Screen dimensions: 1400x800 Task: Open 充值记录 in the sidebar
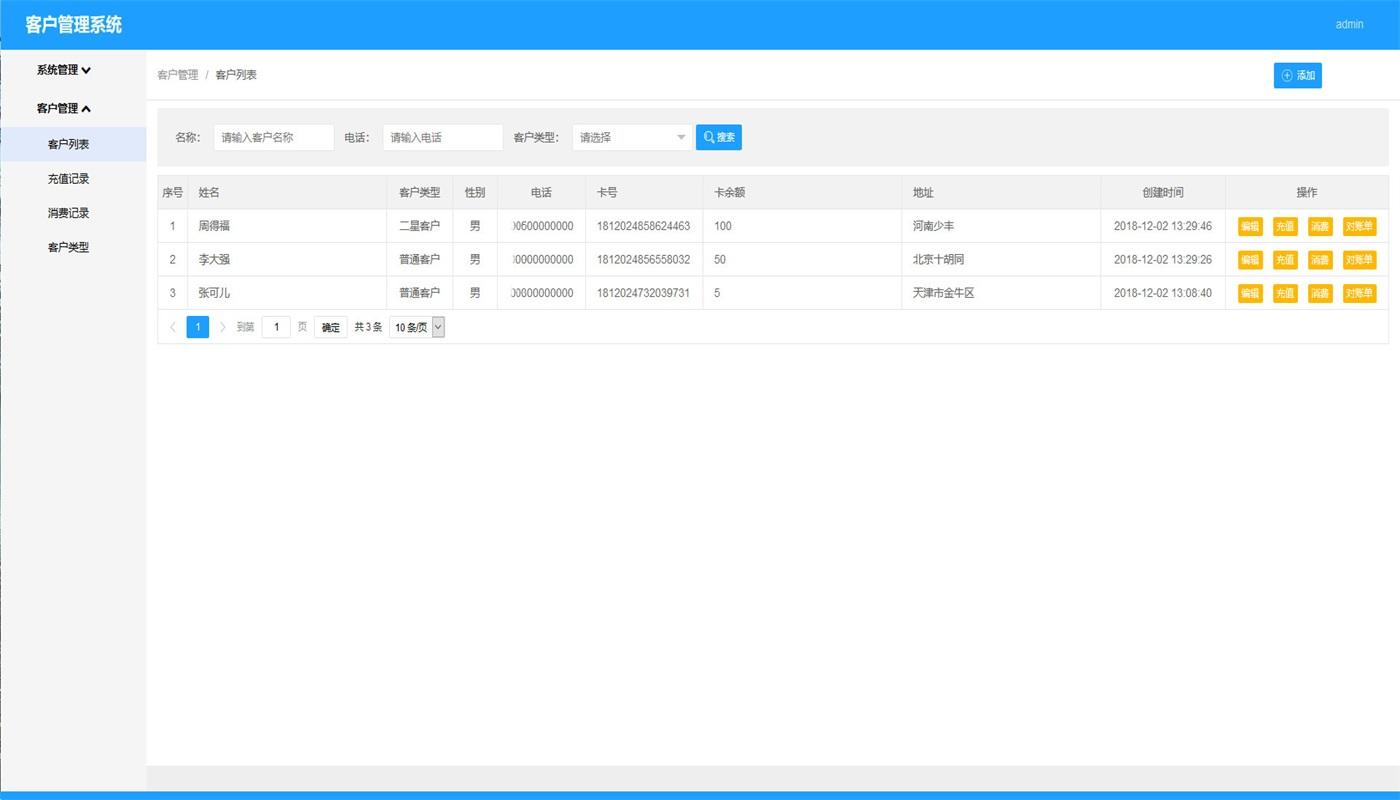coord(68,179)
